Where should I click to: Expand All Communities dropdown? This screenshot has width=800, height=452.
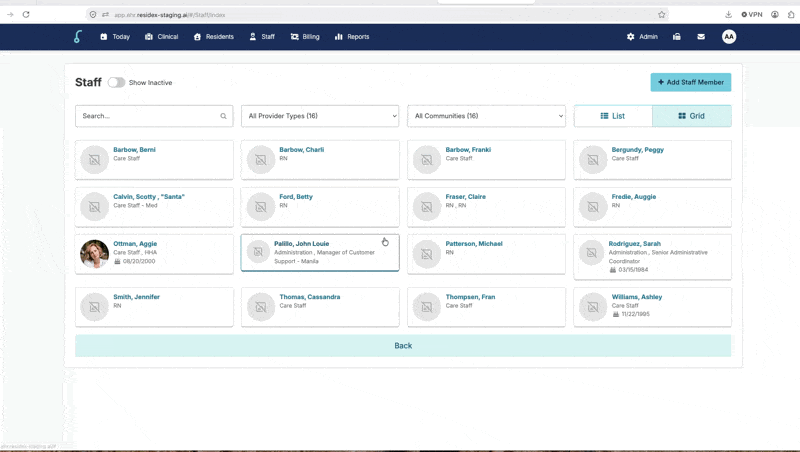pos(486,116)
